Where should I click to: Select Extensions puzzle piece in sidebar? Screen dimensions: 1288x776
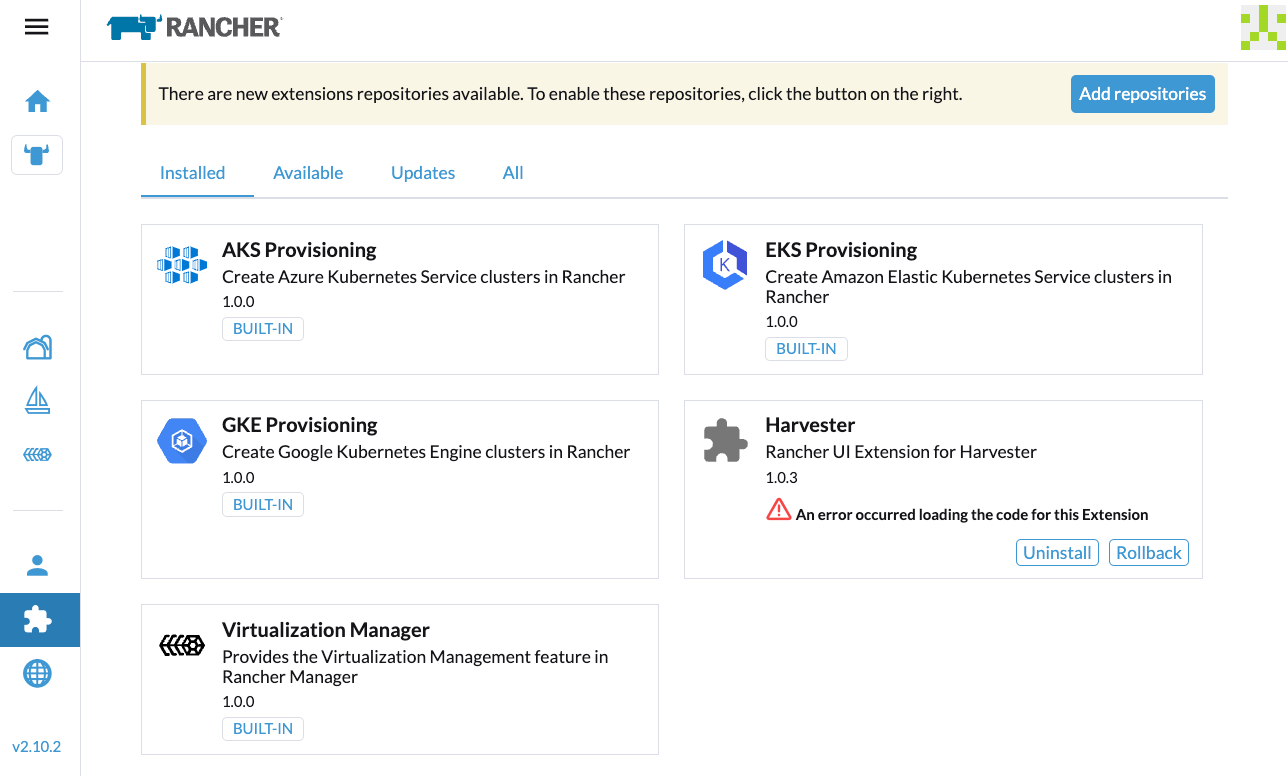[37, 620]
